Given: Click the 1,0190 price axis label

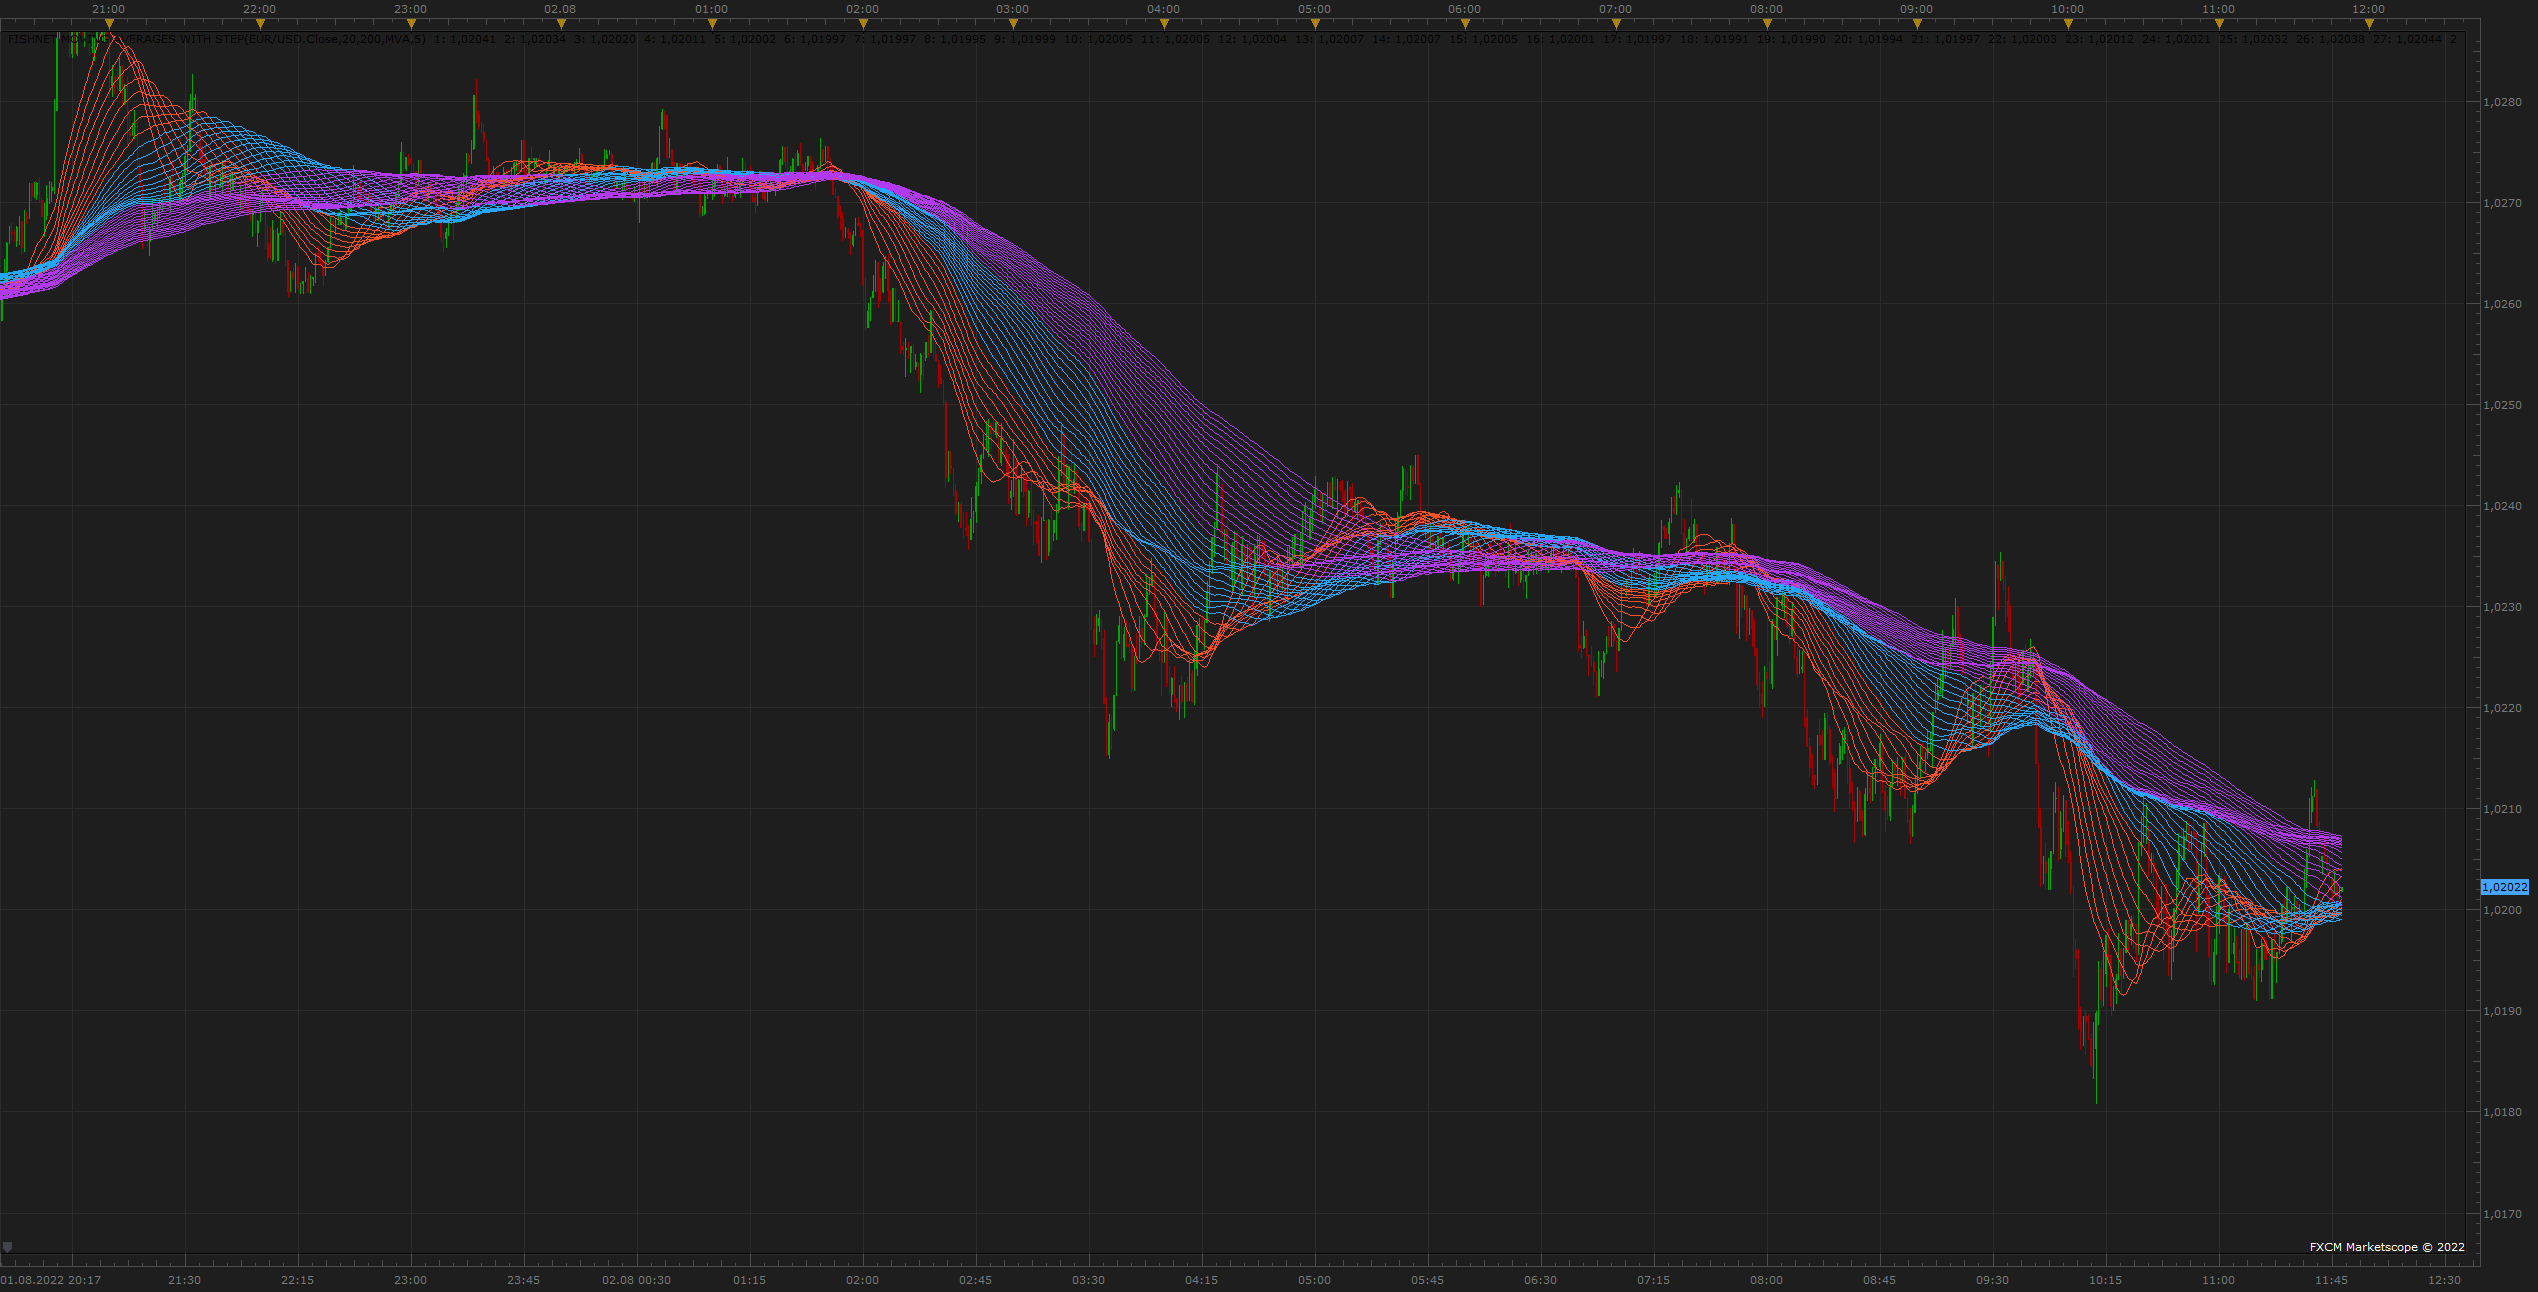Looking at the screenshot, I should [x=2502, y=1011].
